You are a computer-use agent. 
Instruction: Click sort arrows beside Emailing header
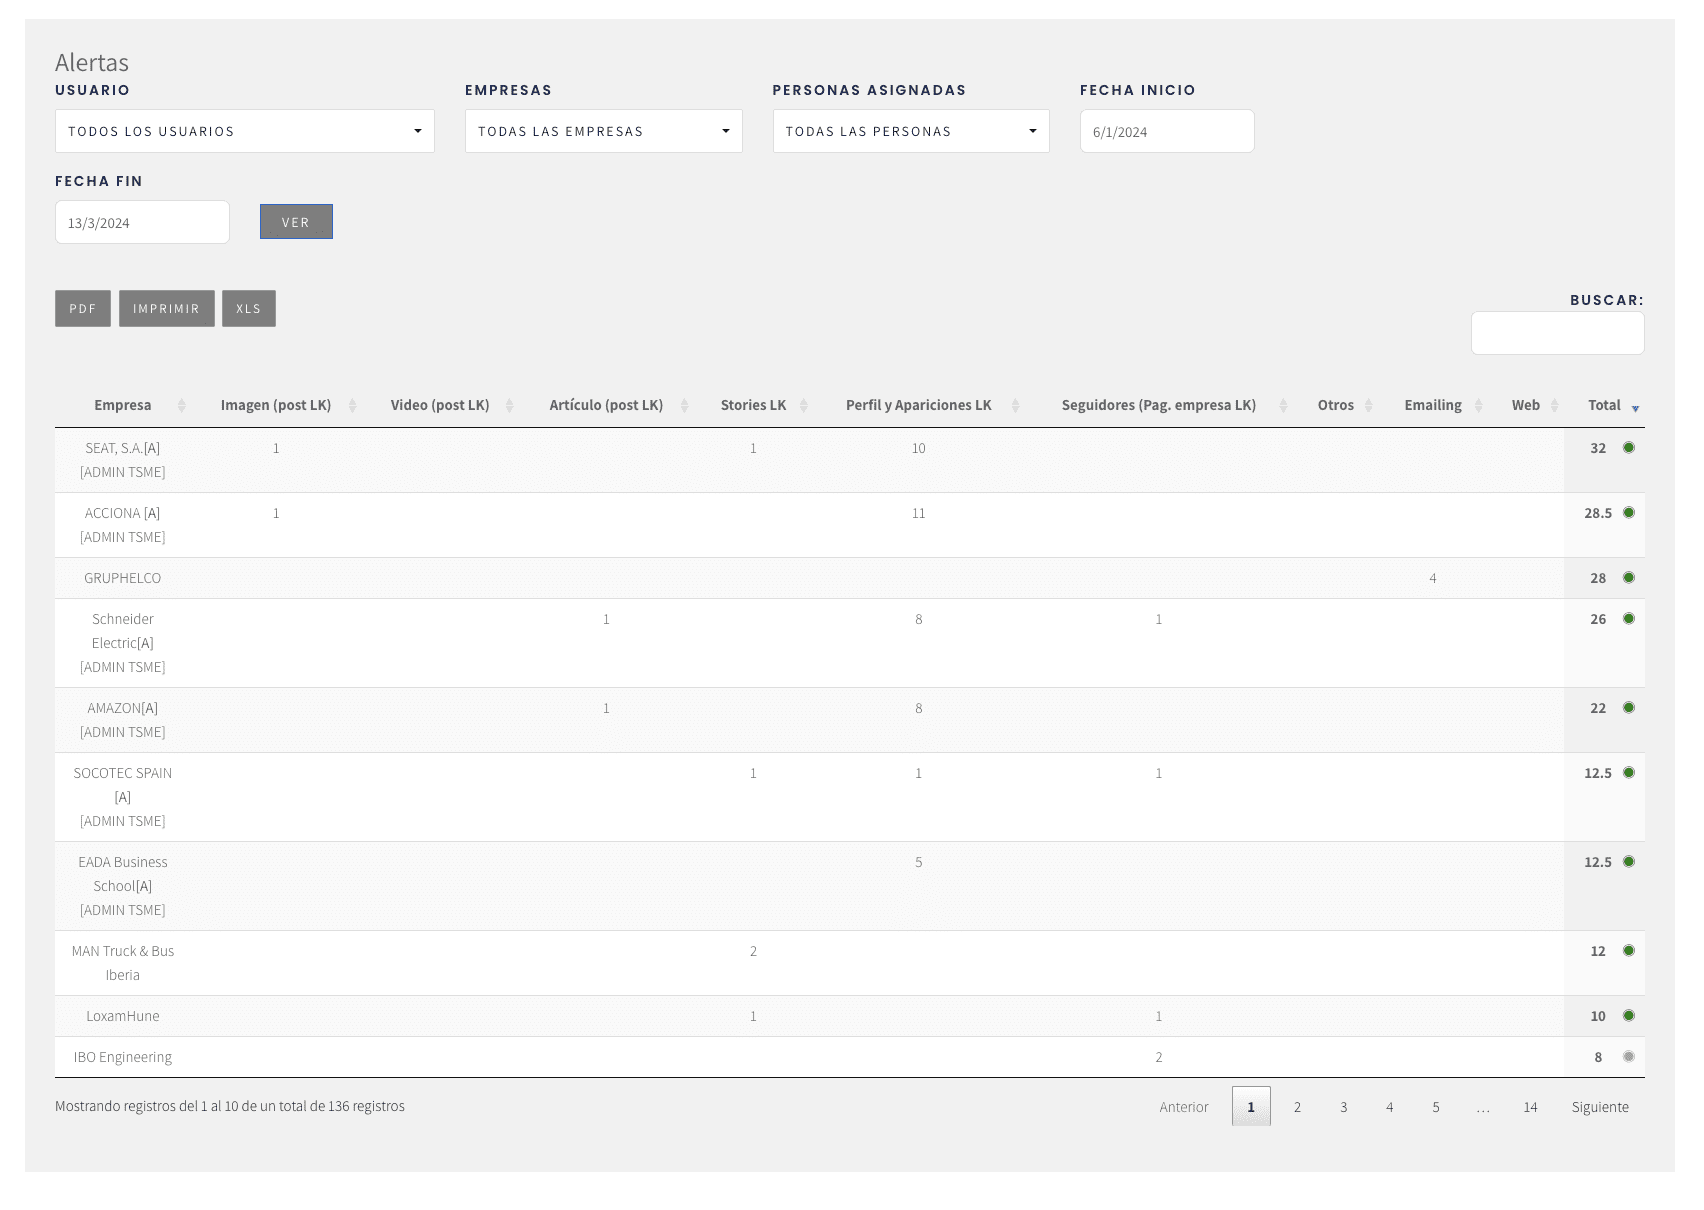point(1478,406)
